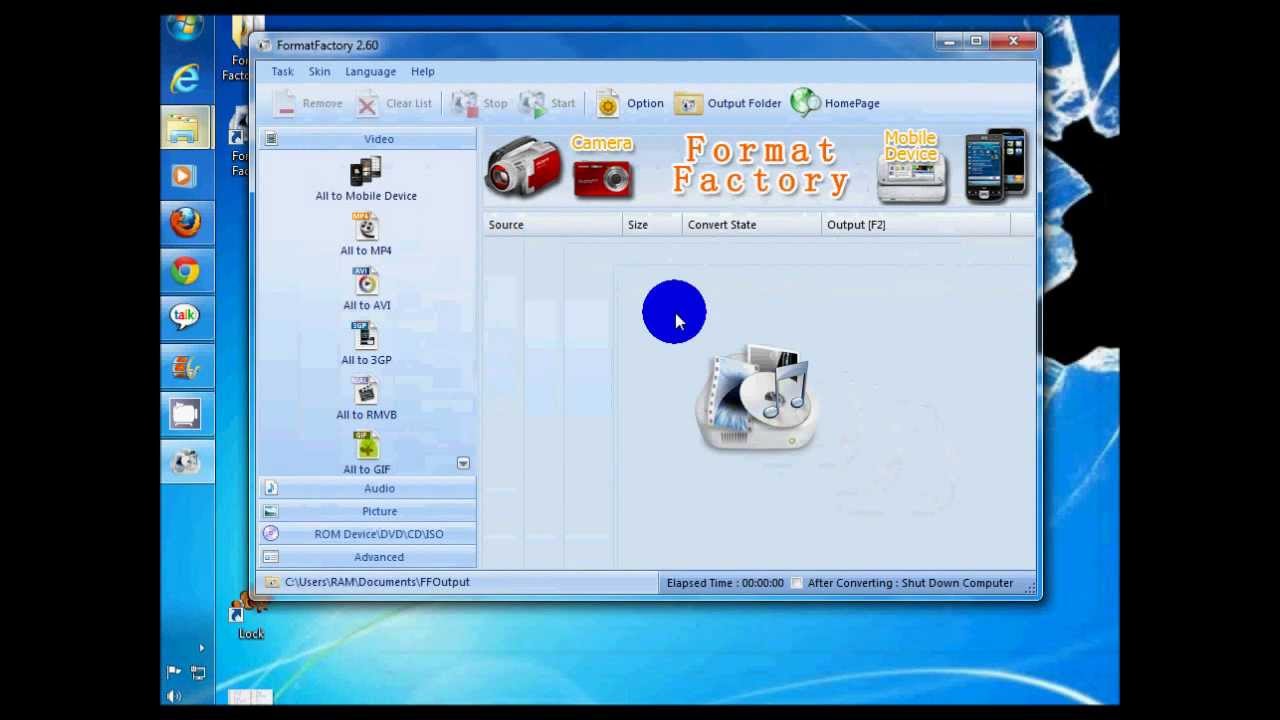Image resolution: width=1280 pixels, height=720 pixels.
Task: Launch Firefox from the taskbar
Action: [185, 222]
